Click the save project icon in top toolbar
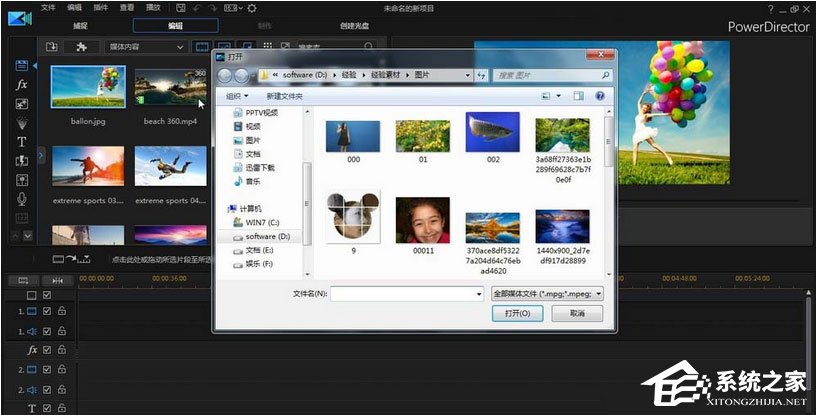Viewport: 816px width, 415px height. (181, 8)
